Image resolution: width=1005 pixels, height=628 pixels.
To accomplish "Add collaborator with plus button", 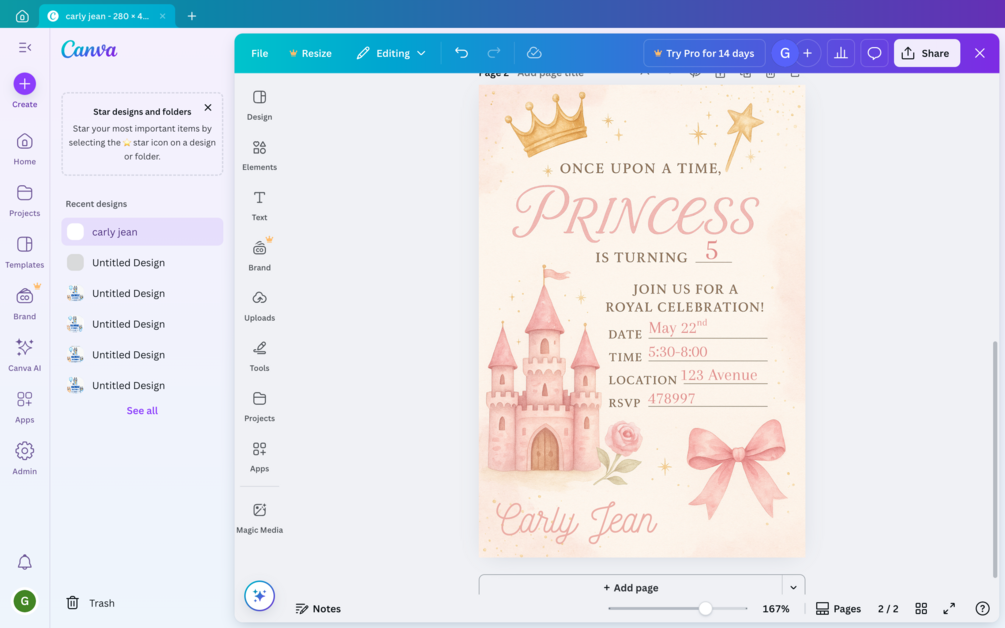I will point(808,53).
